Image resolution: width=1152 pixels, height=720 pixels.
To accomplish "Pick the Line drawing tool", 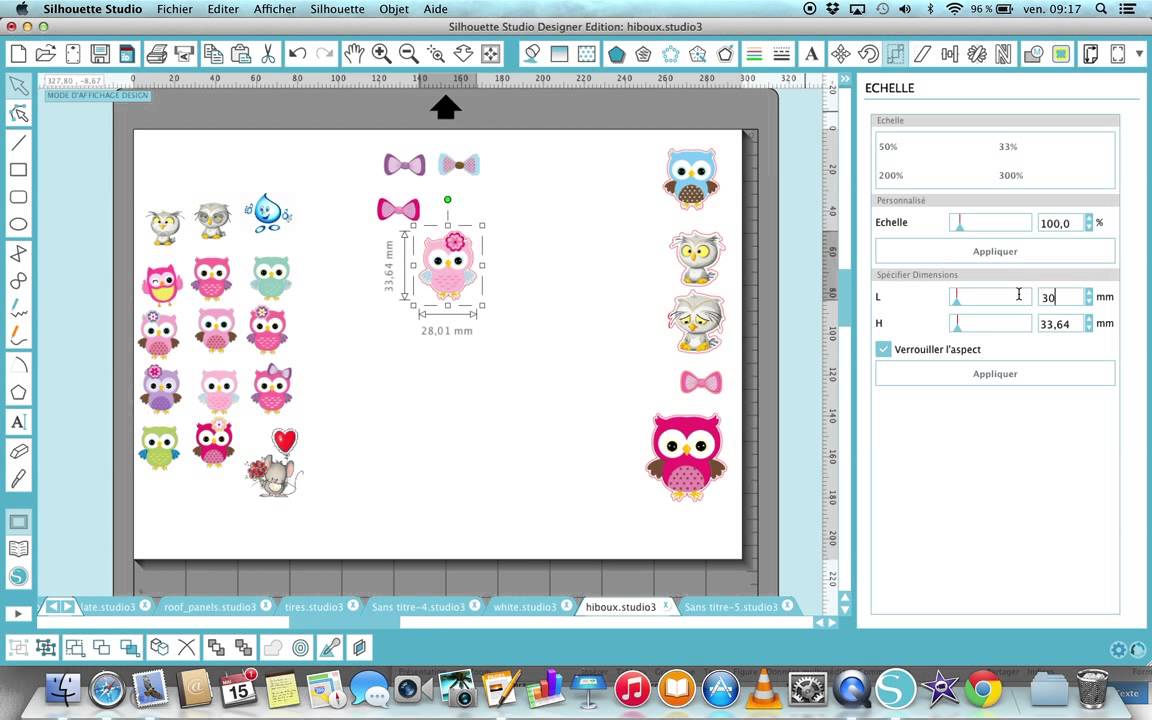I will (18, 143).
